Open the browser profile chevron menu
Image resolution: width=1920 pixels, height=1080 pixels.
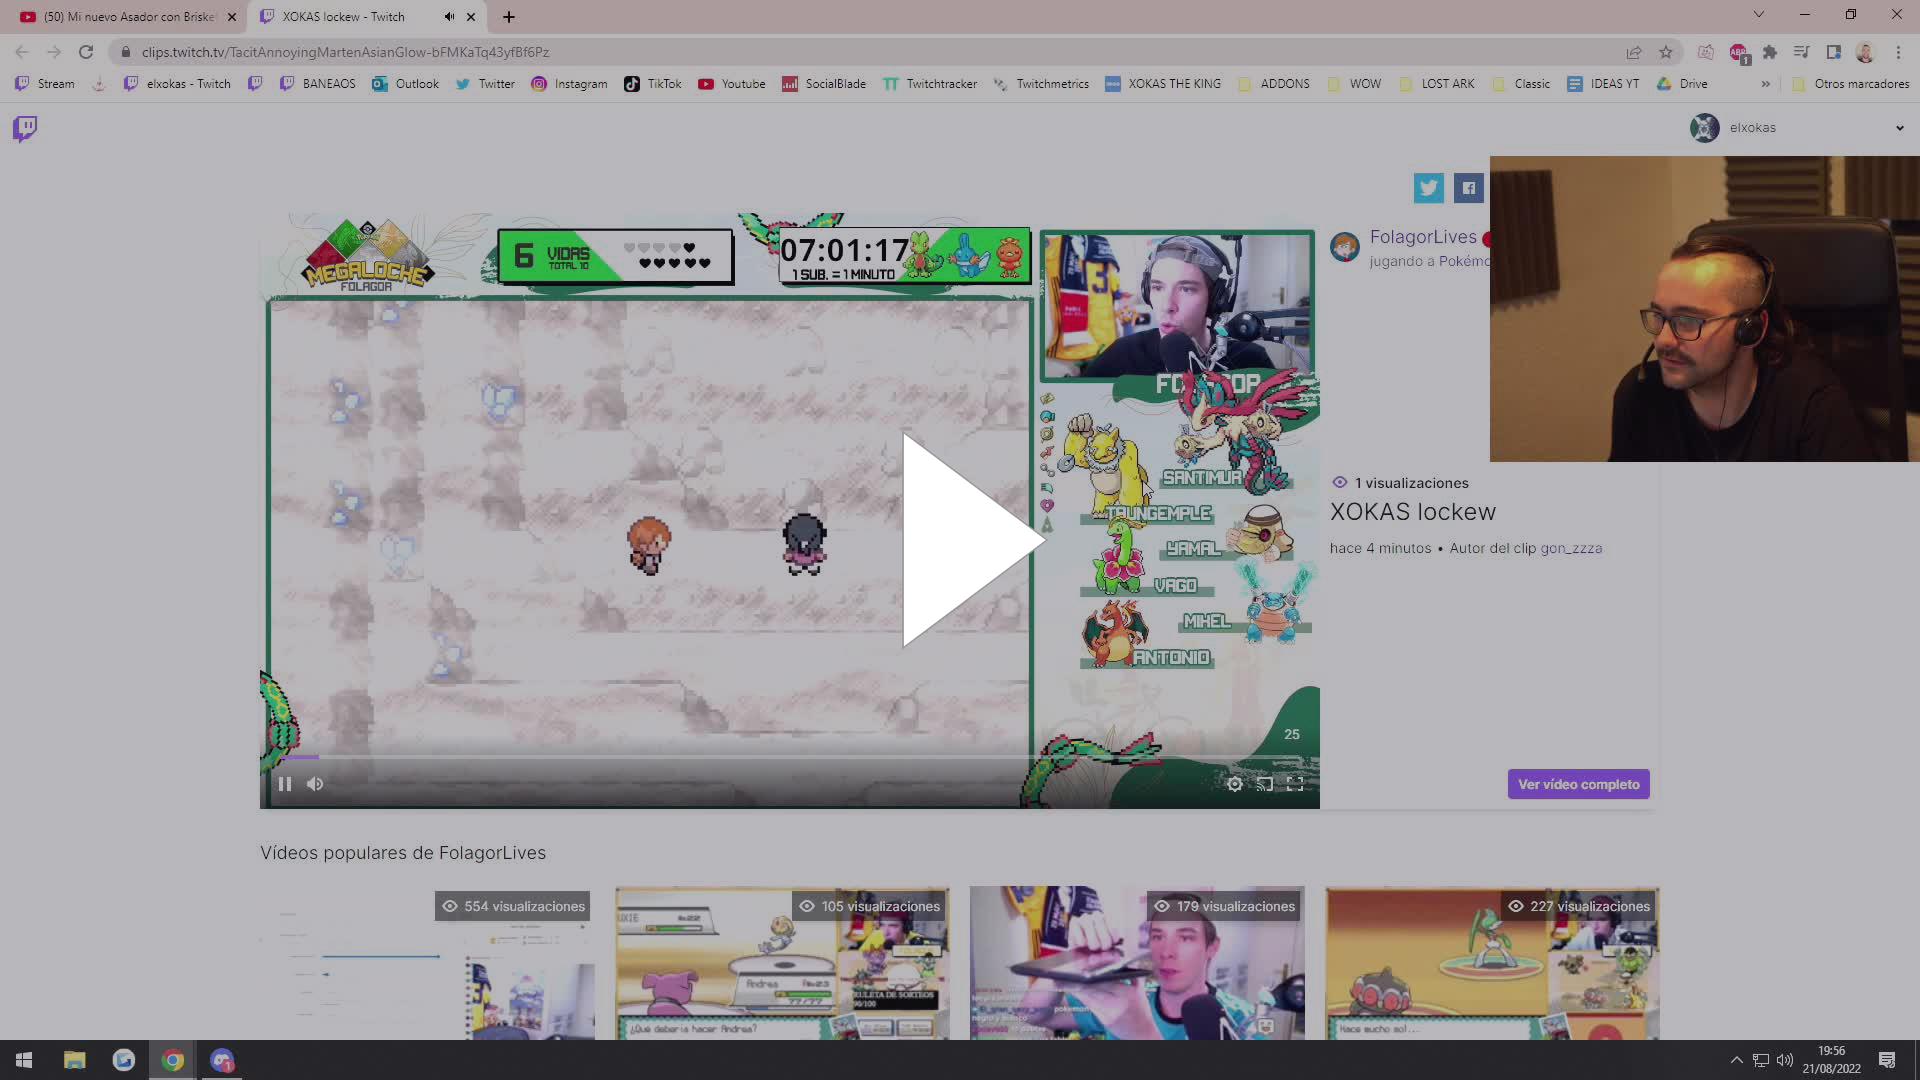coord(1866,52)
